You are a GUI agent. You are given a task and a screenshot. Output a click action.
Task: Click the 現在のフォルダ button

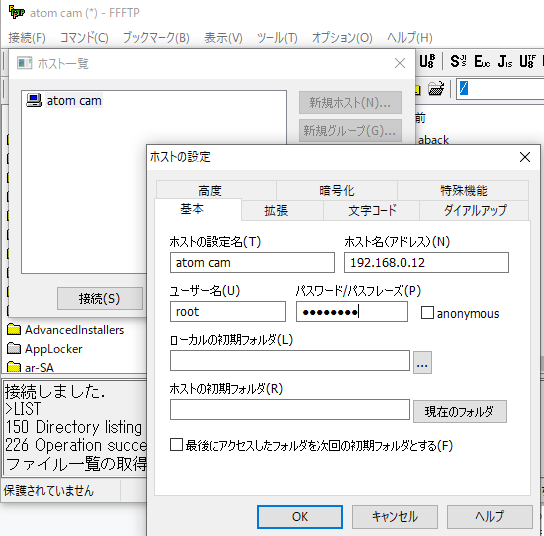pos(459,411)
